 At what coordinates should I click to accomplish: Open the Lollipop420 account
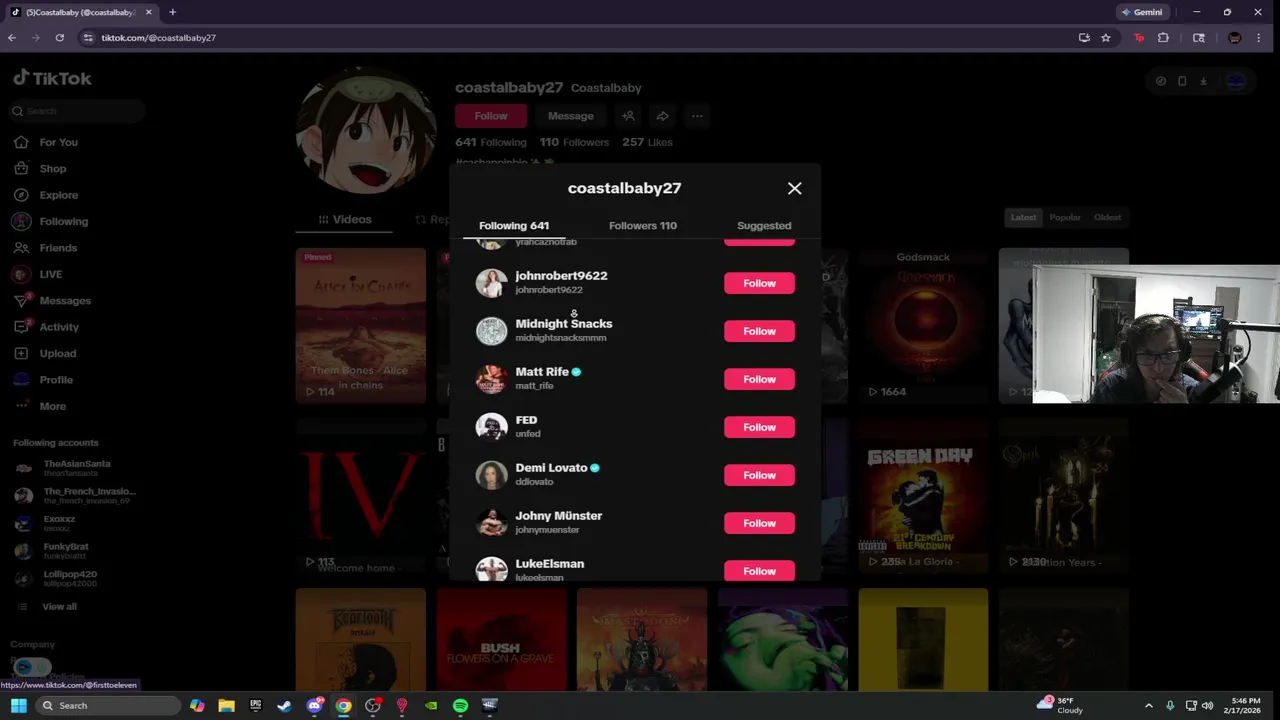68,579
